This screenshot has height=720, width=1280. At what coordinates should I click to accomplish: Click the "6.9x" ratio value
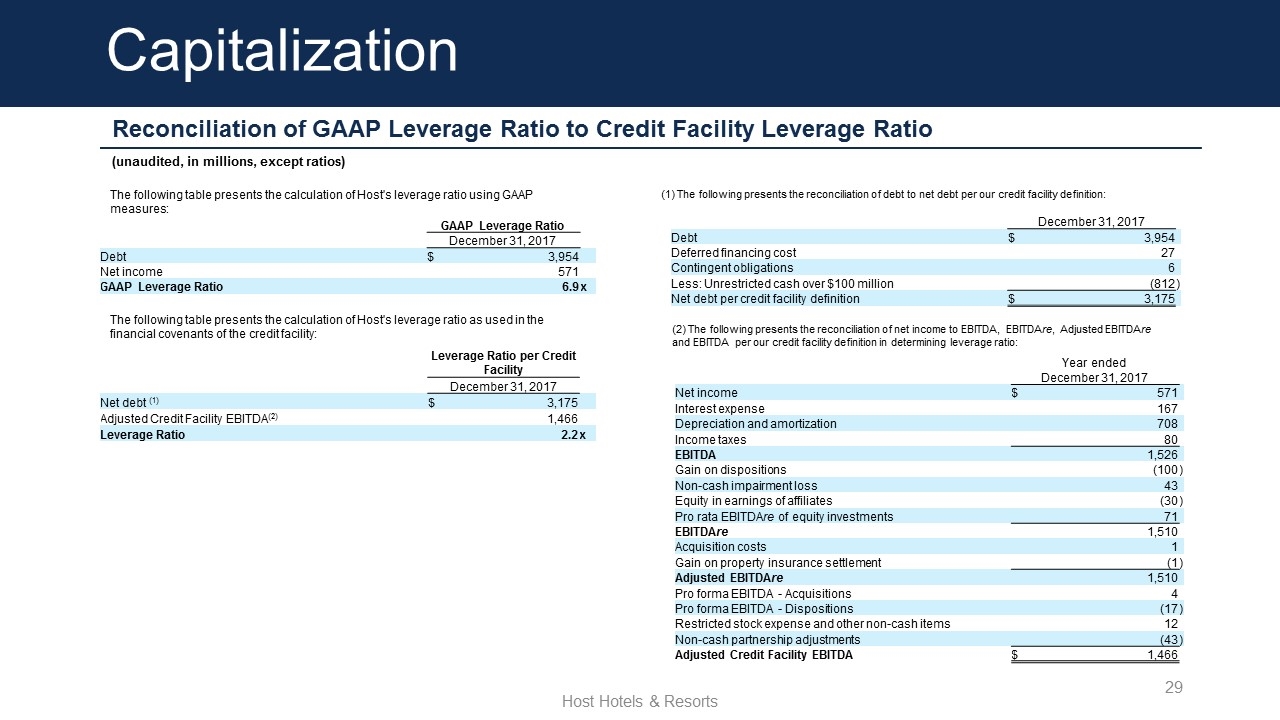tap(574, 286)
